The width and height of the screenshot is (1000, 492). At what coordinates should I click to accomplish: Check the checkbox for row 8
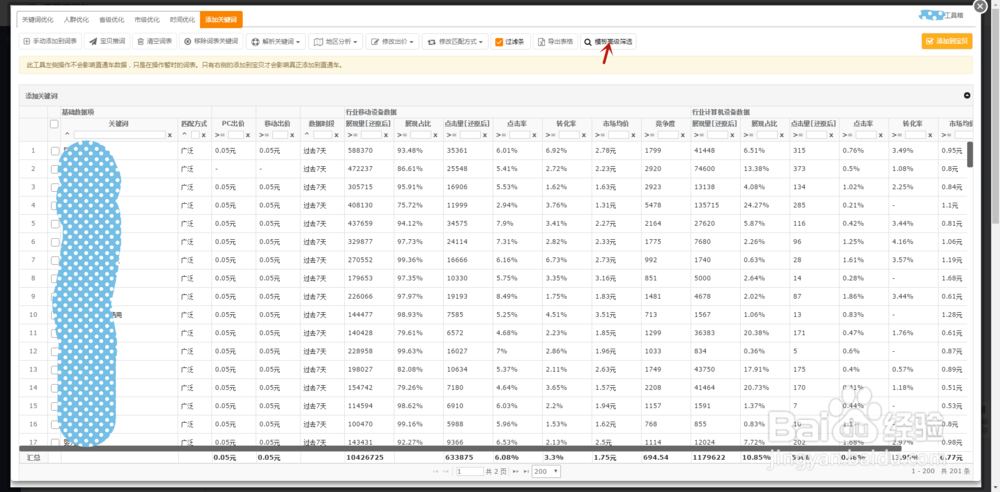click(x=55, y=278)
